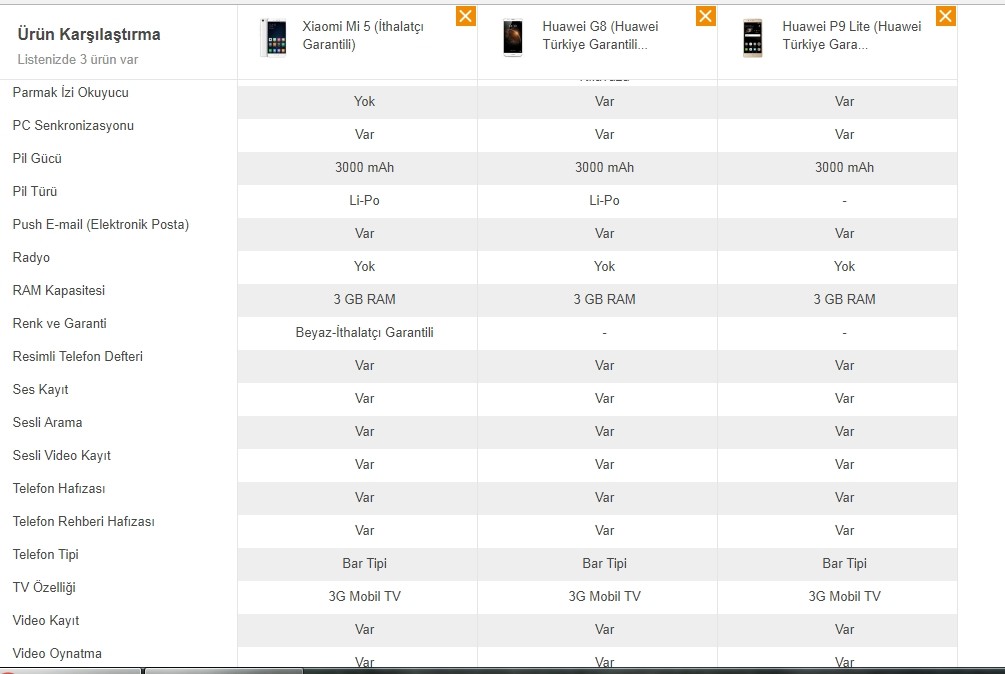
Task: Select the Video Oynatma row label
Action: tap(57, 653)
